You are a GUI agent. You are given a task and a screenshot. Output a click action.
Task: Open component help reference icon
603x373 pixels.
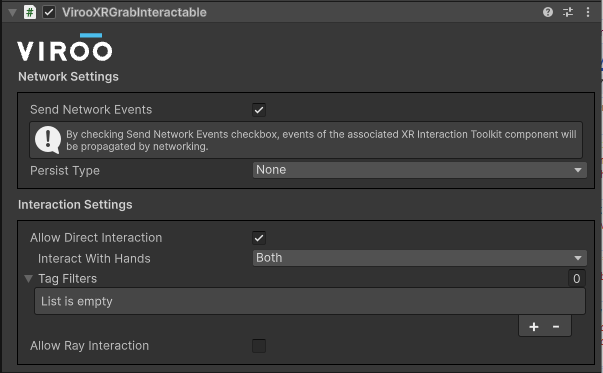(x=548, y=12)
